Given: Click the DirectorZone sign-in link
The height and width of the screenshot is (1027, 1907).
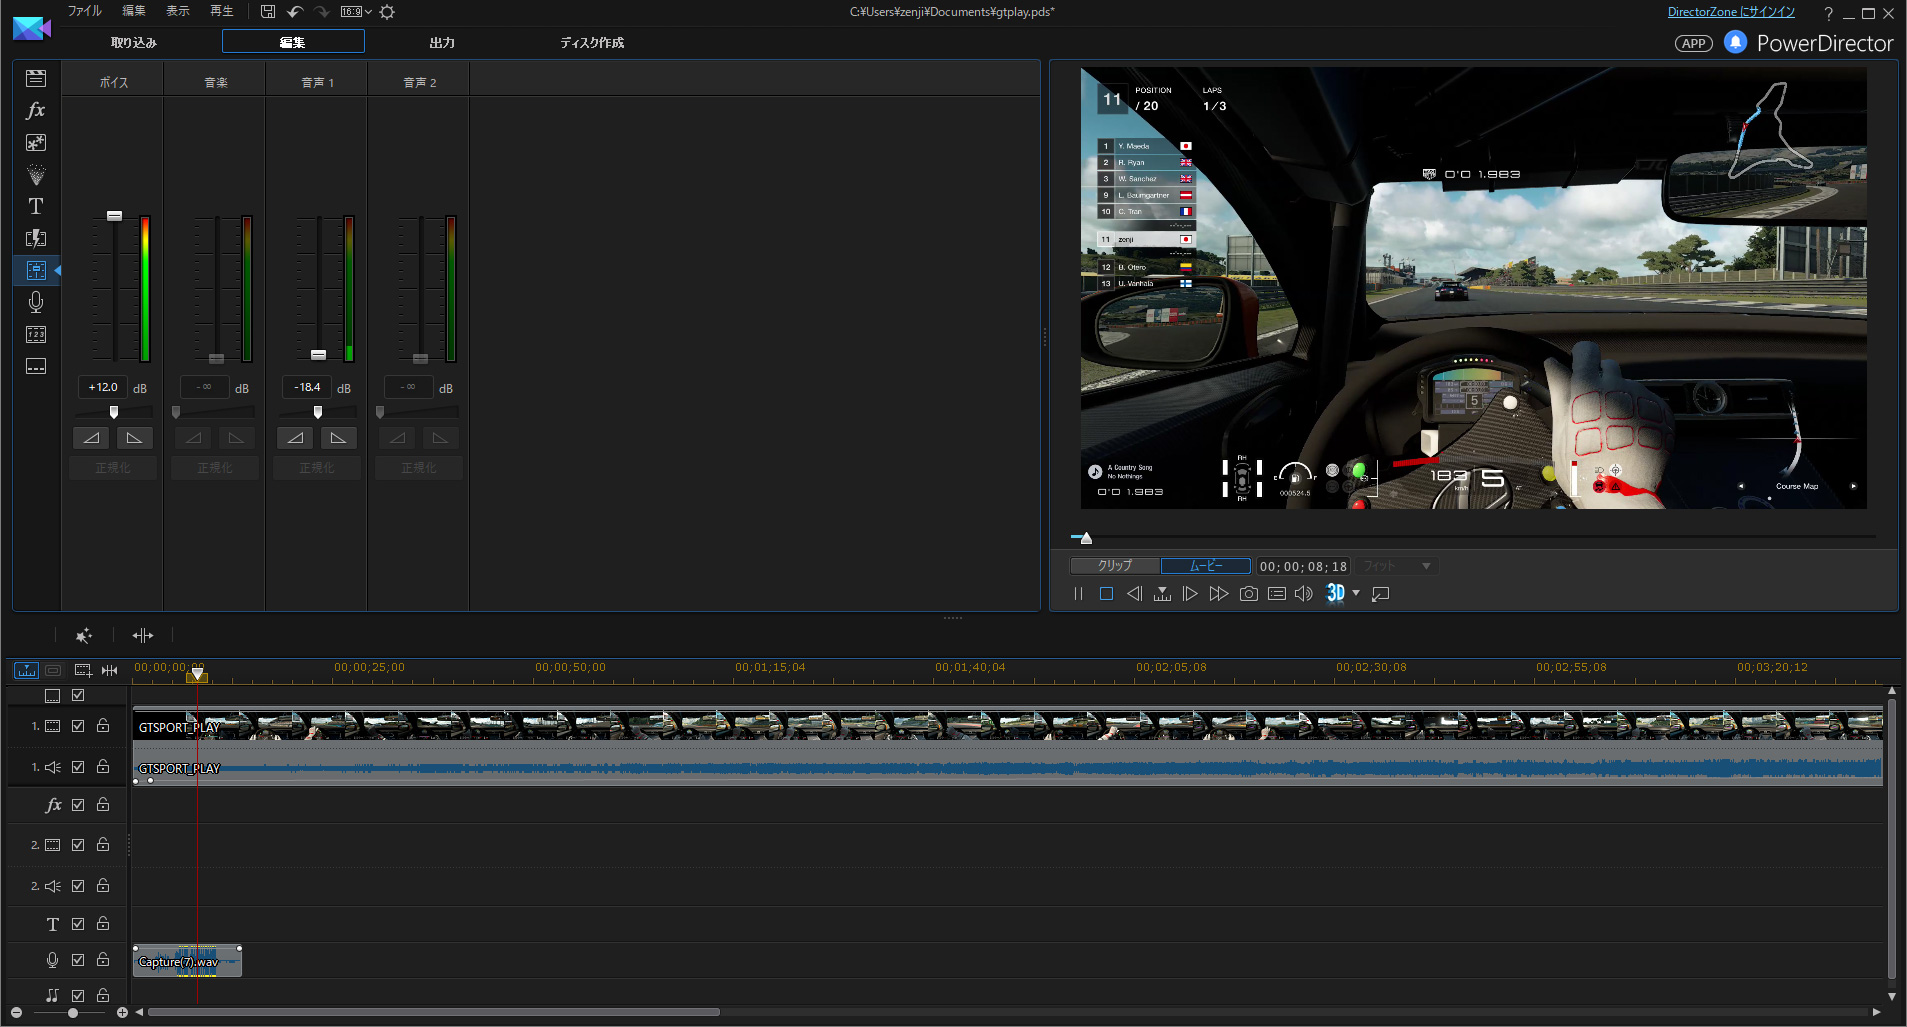Looking at the screenshot, I should [x=1730, y=12].
